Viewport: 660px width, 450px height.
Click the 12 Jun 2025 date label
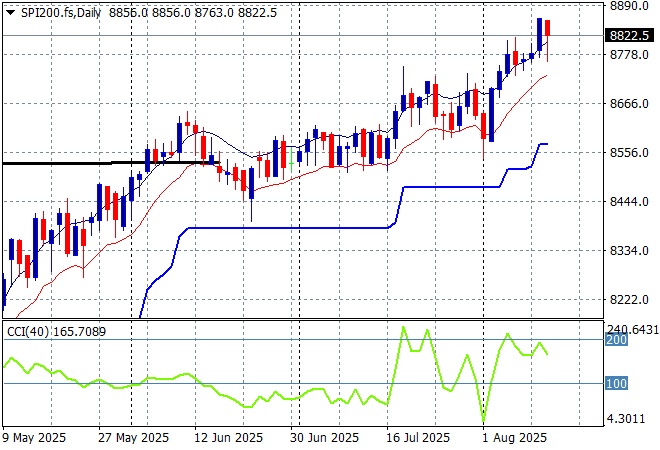[228, 438]
